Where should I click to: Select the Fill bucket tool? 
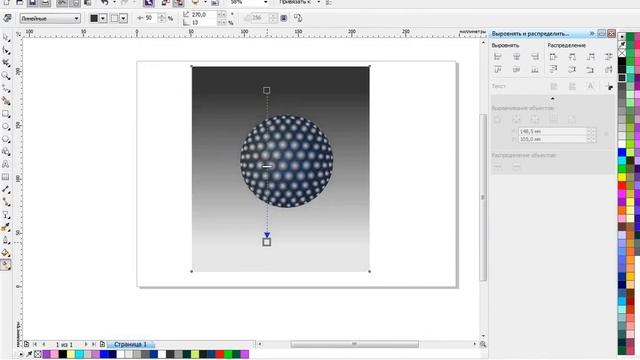point(6,253)
